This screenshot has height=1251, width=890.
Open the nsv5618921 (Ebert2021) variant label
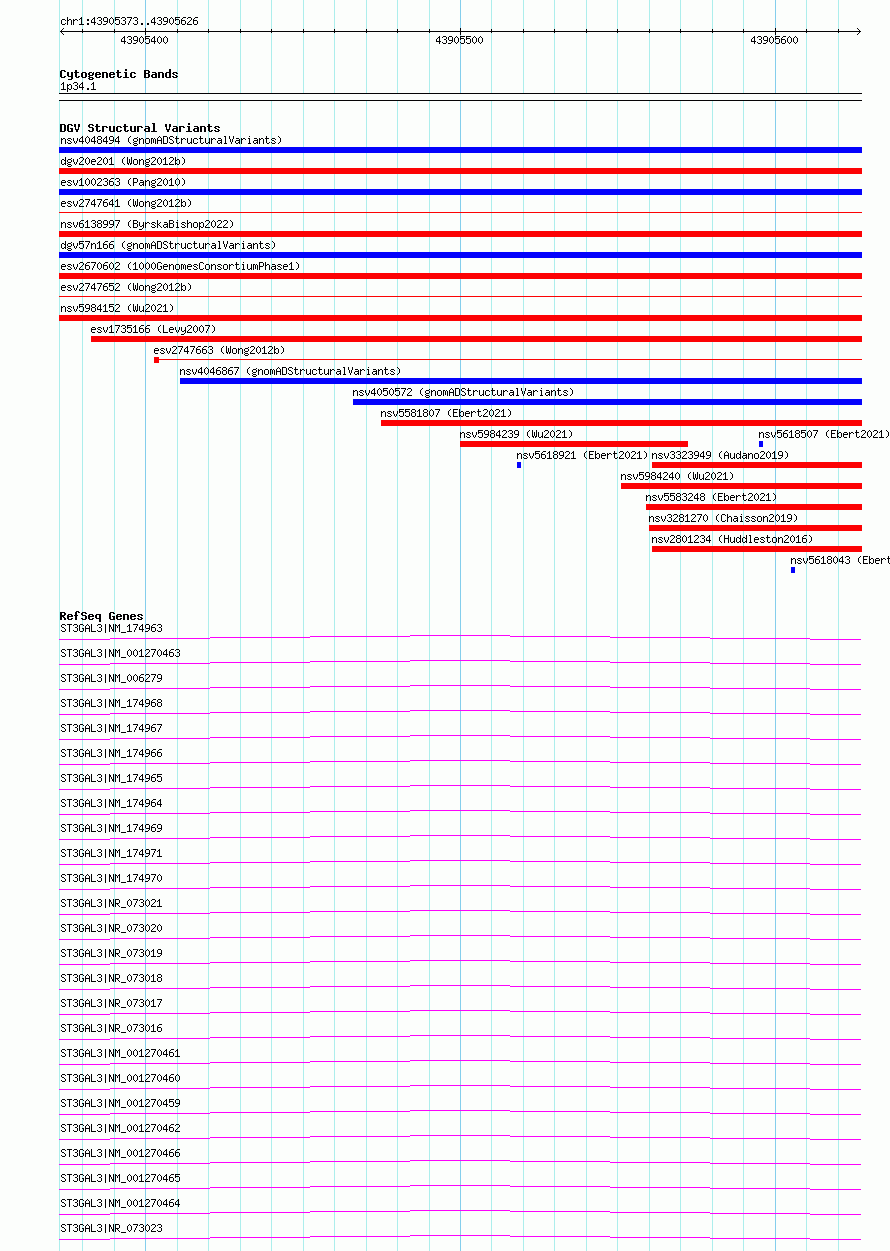point(582,455)
